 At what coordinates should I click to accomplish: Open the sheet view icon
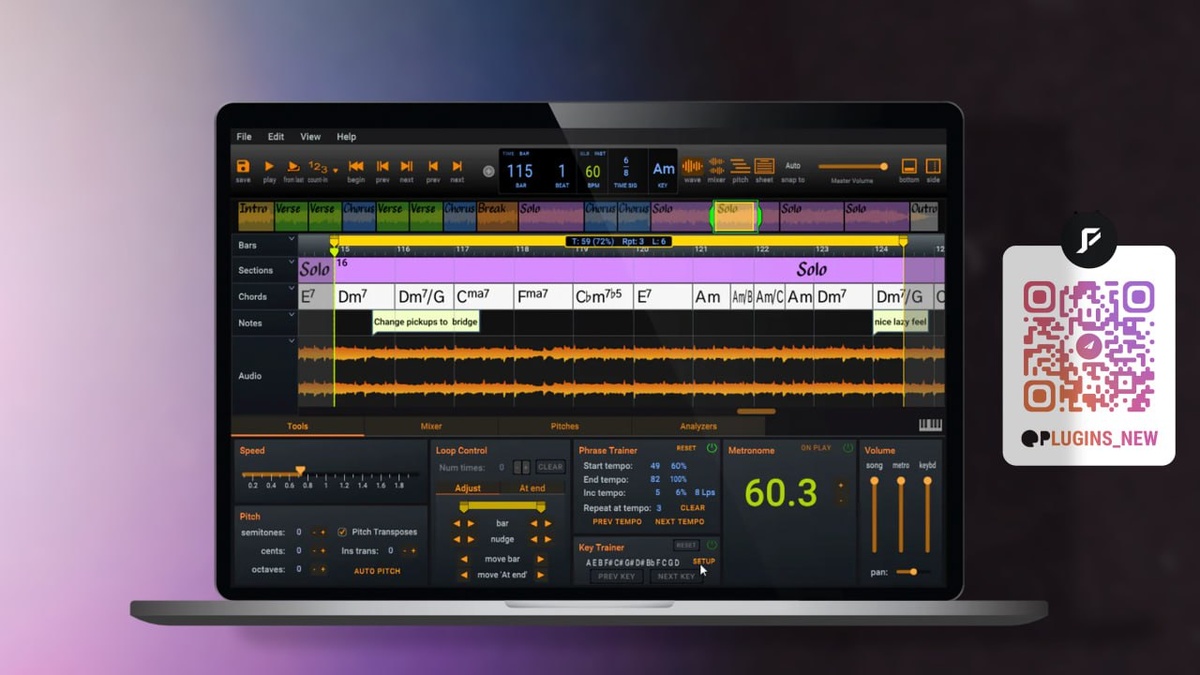[764, 166]
